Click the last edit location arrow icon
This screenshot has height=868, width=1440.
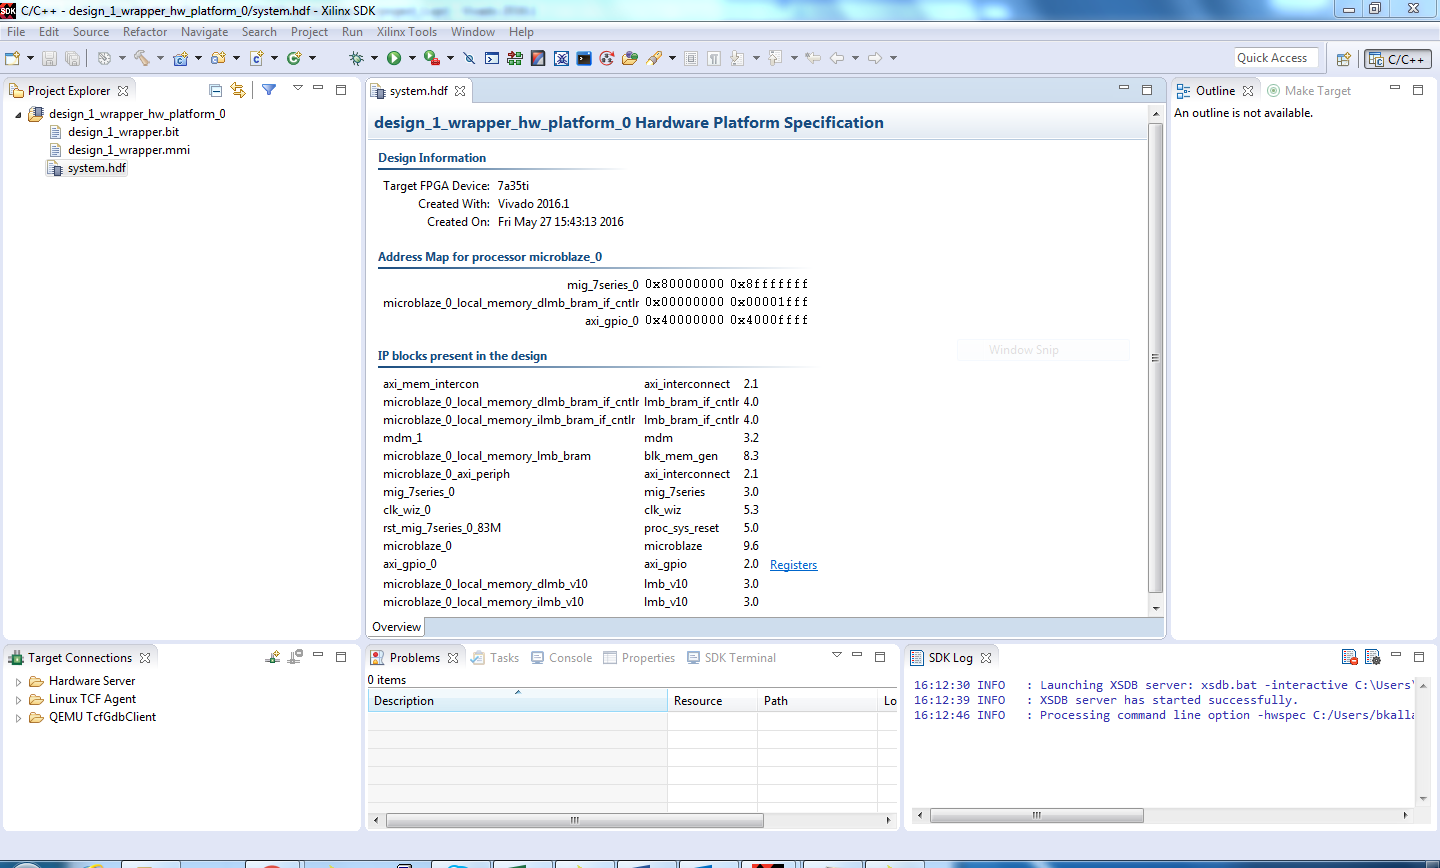[x=813, y=58]
